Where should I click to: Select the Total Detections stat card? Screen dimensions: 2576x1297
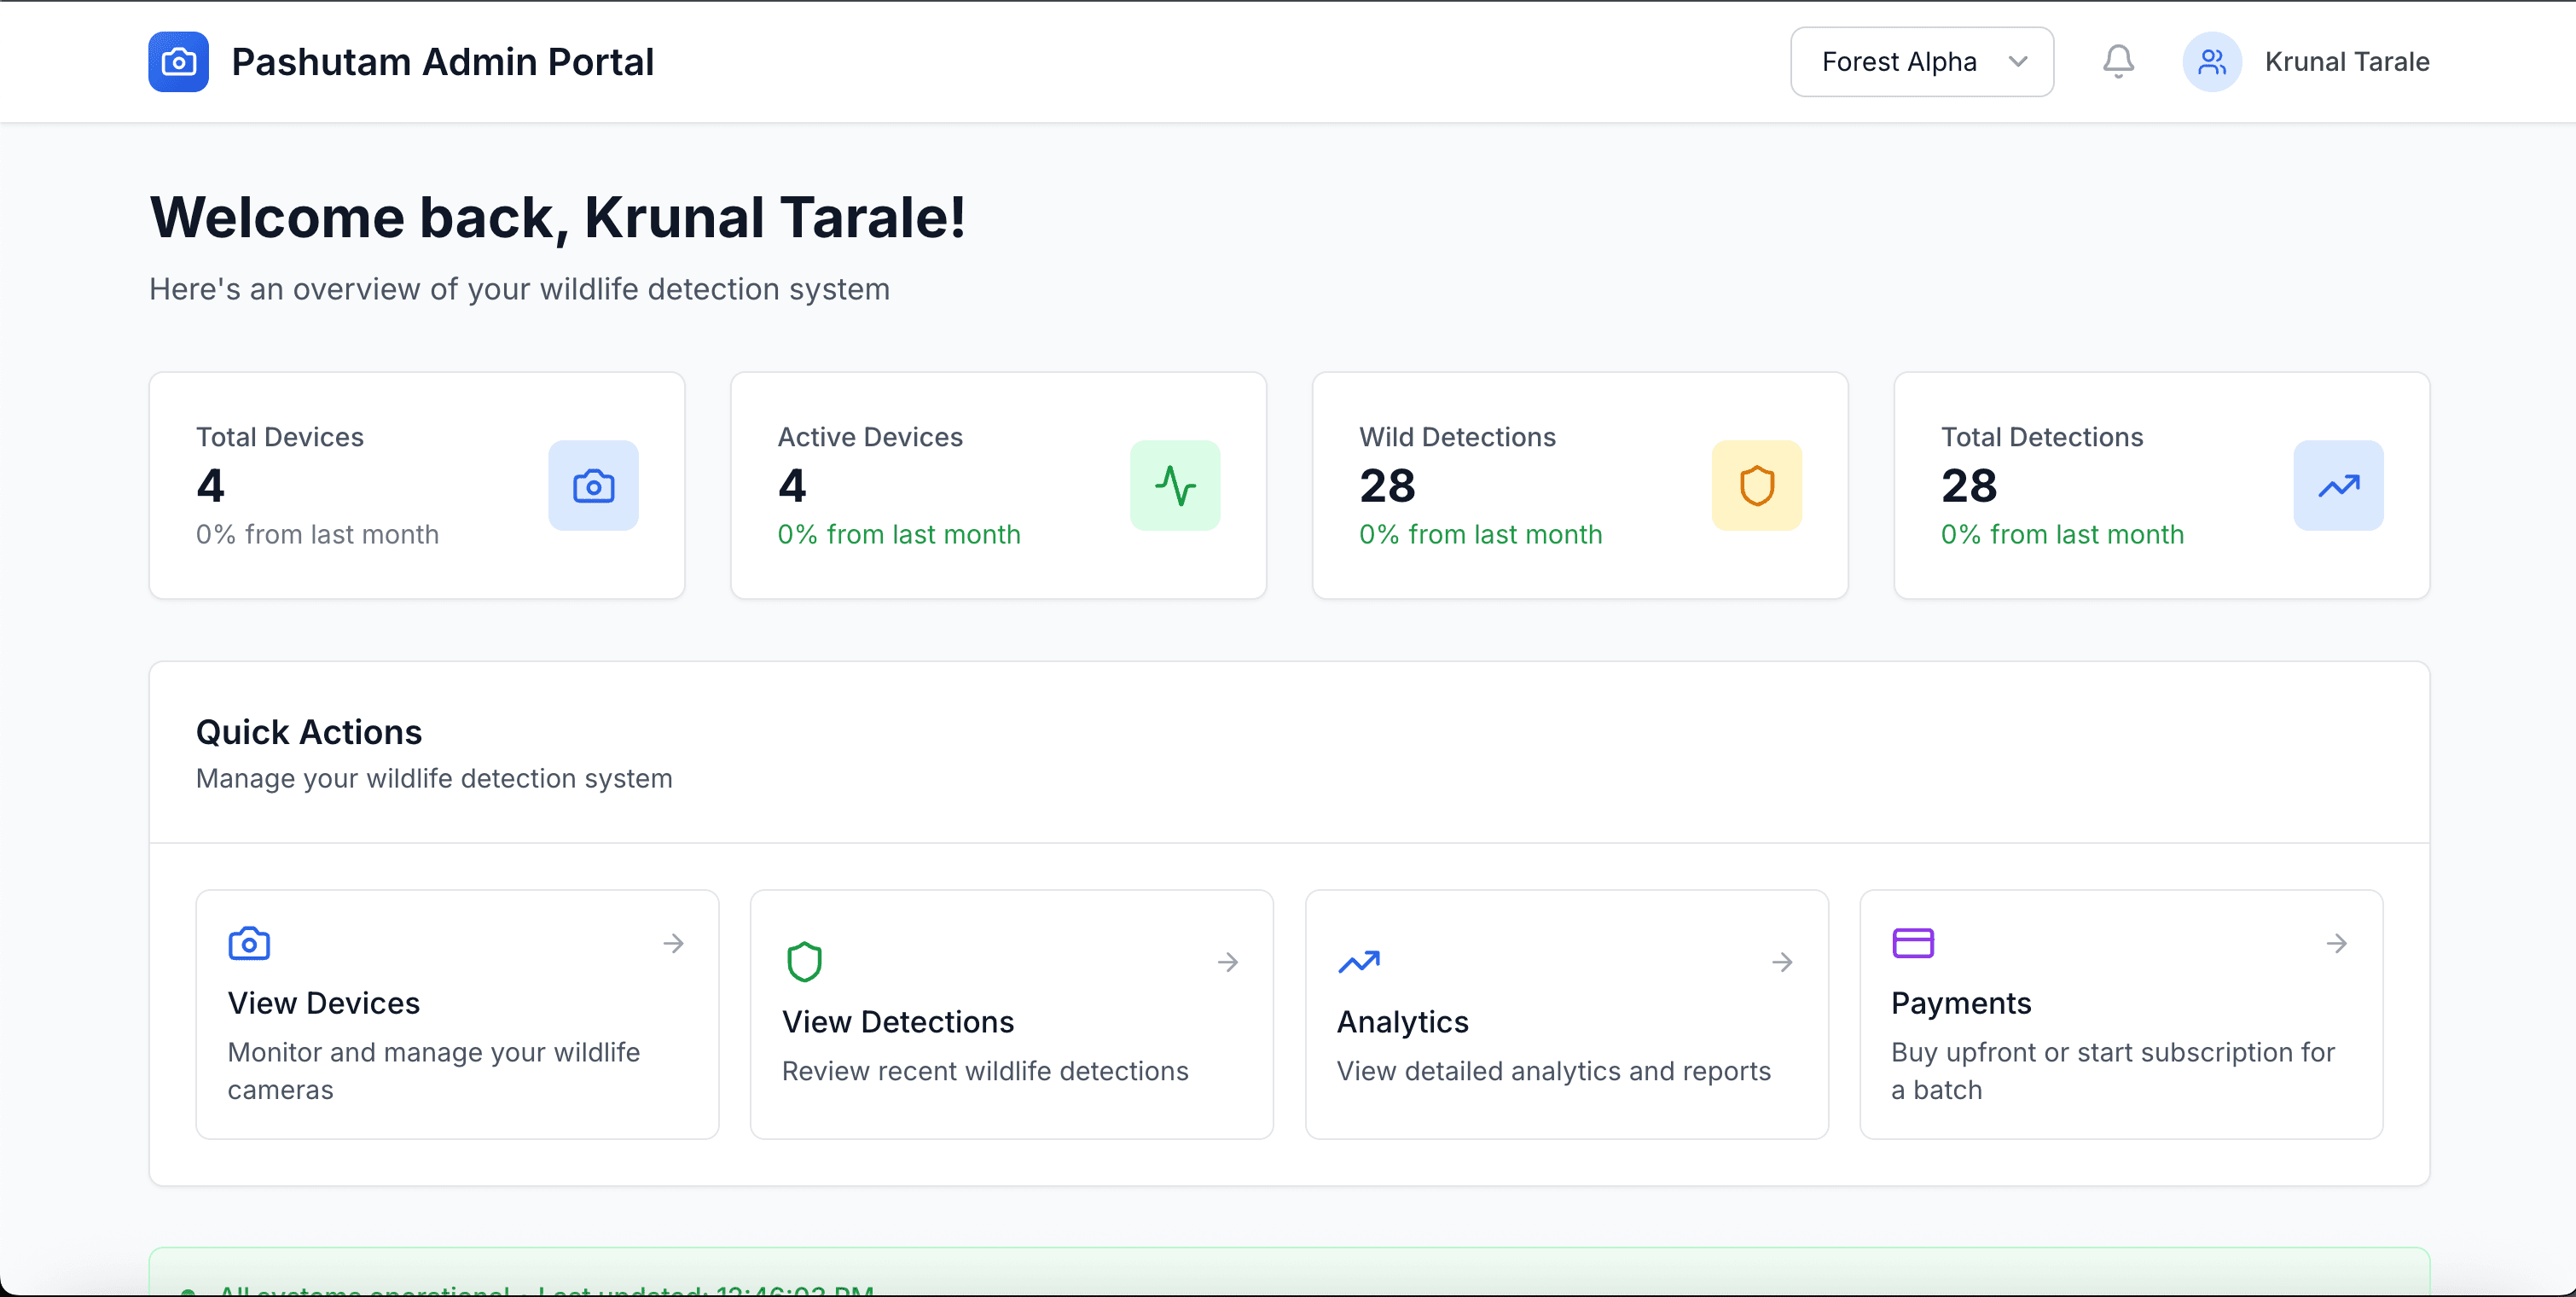click(x=2162, y=486)
